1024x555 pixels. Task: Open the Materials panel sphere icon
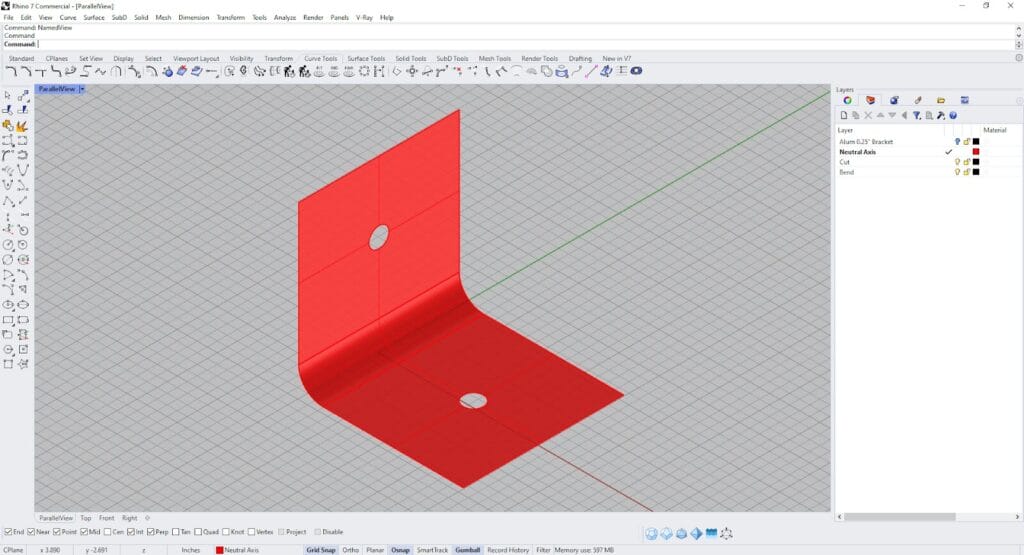(x=894, y=100)
